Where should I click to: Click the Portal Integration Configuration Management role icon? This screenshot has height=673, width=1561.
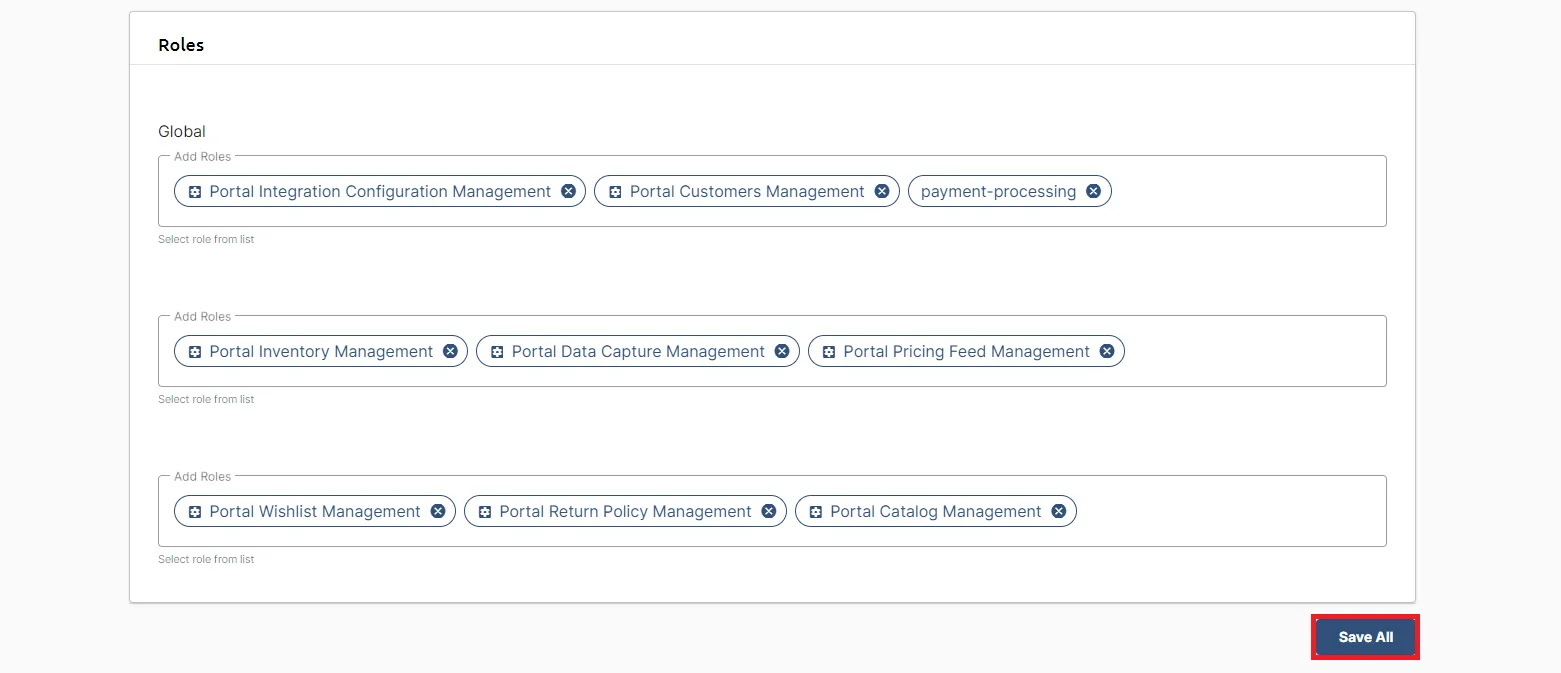click(x=195, y=191)
